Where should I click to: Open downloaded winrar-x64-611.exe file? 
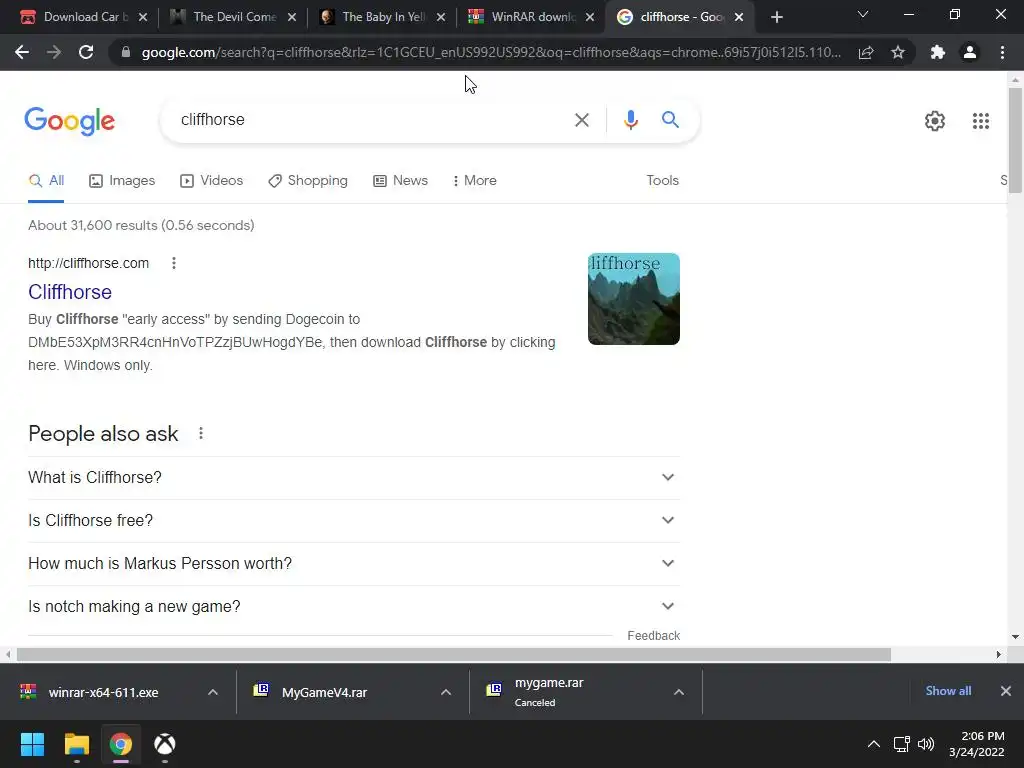103,692
